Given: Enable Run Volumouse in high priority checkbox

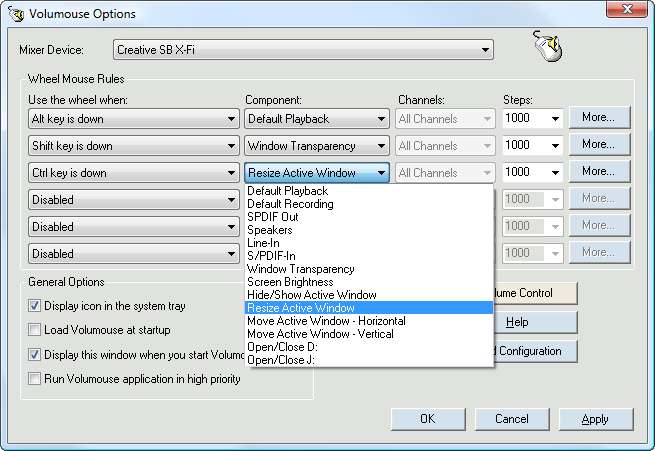Looking at the screenshot, I should coord(35,379).
